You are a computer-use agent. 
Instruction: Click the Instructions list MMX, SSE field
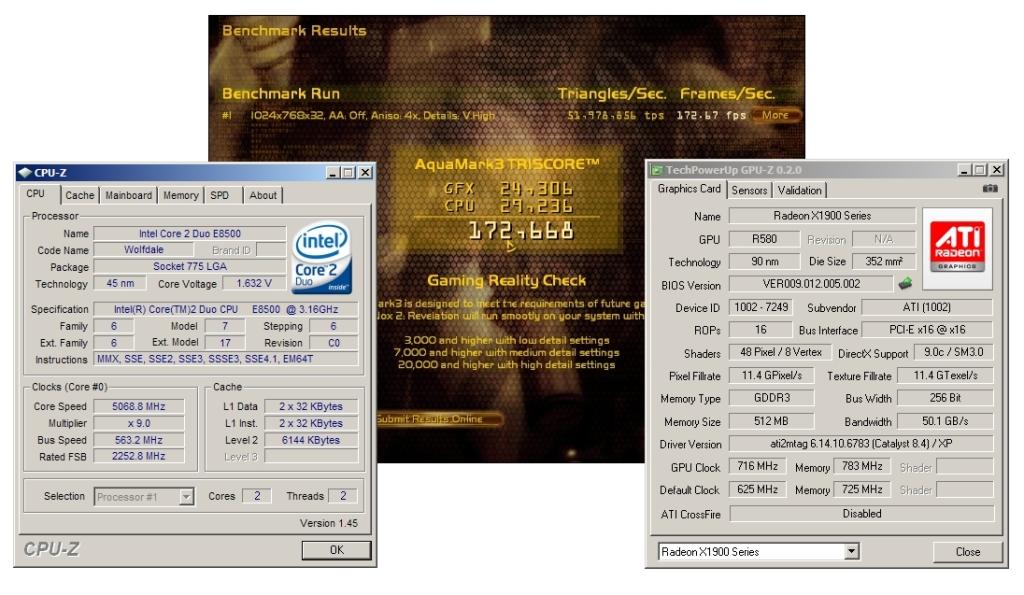[x=226, y=359]
